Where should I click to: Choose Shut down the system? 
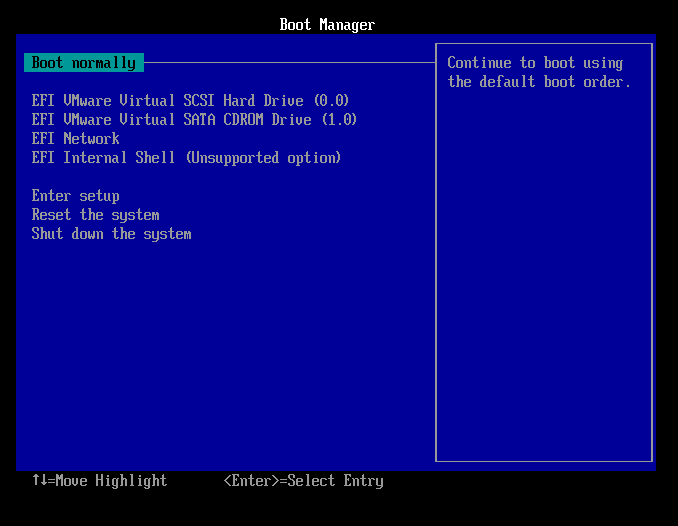(112, 234)
